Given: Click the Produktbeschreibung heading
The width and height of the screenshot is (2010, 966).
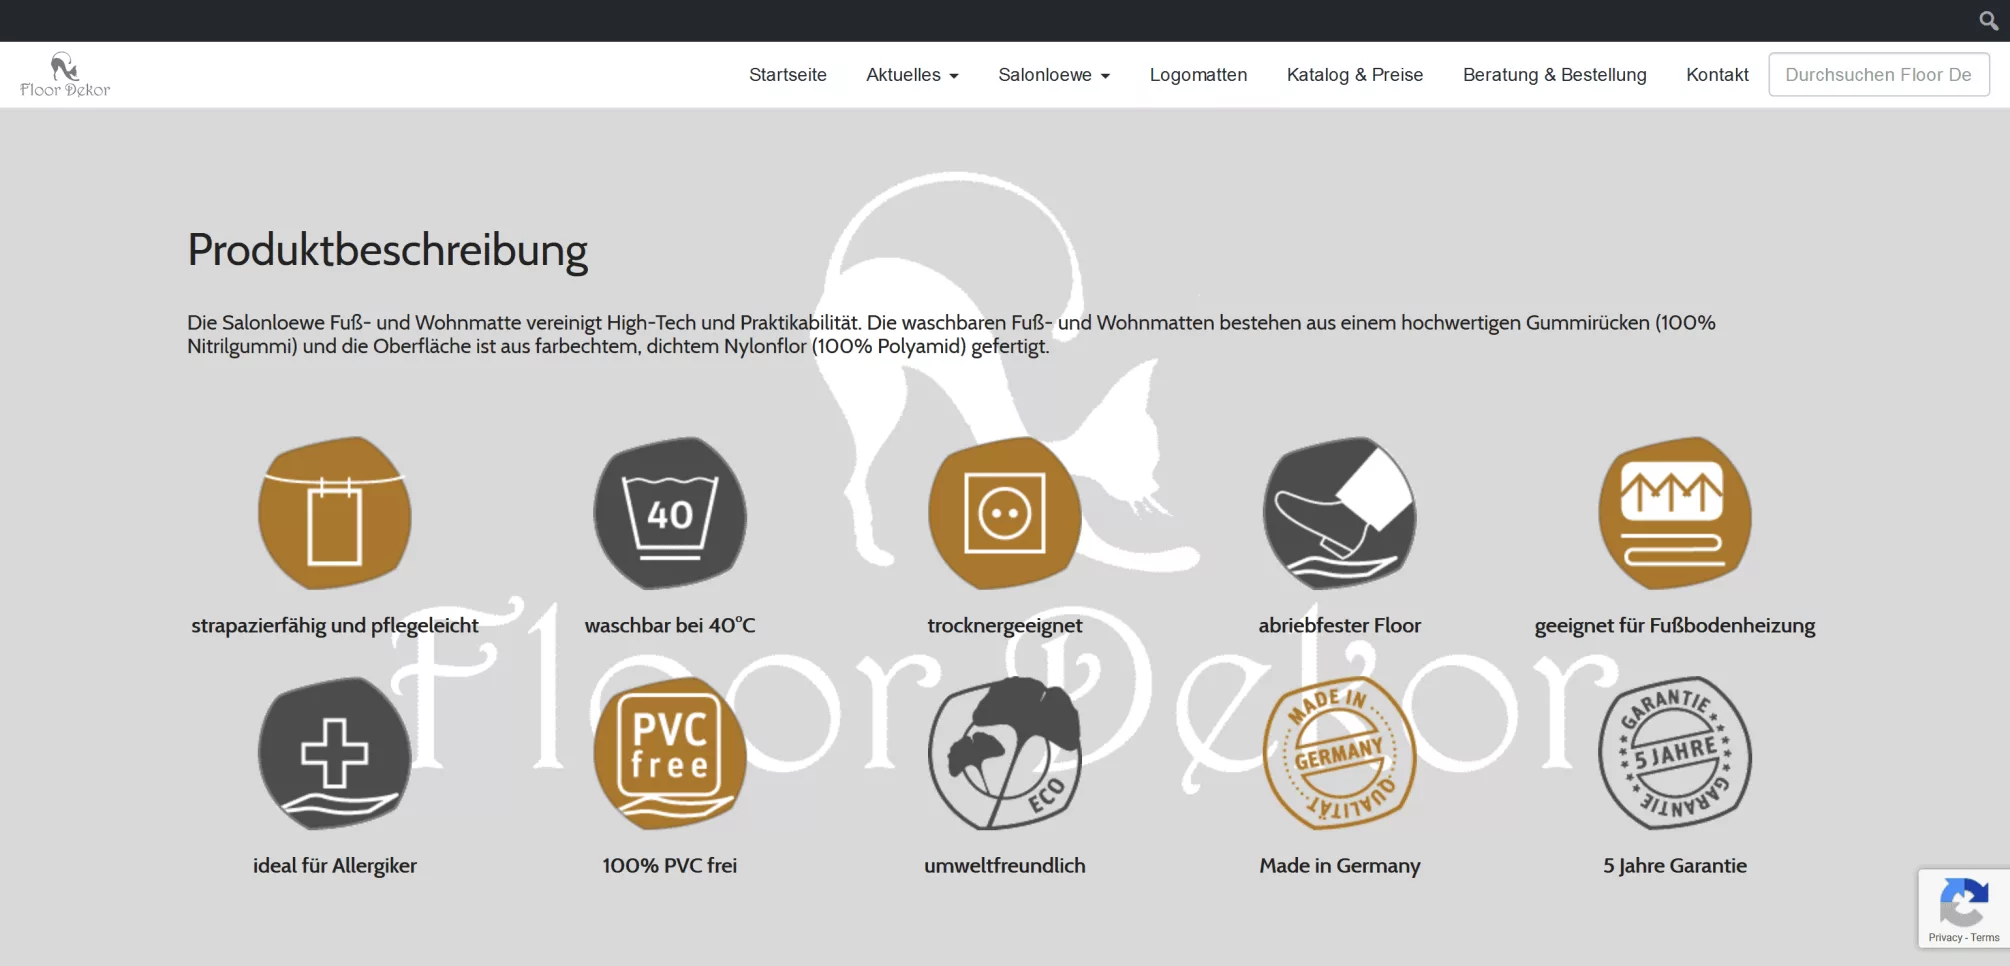Looking at the screenshot, I should [x=388, y=250].
